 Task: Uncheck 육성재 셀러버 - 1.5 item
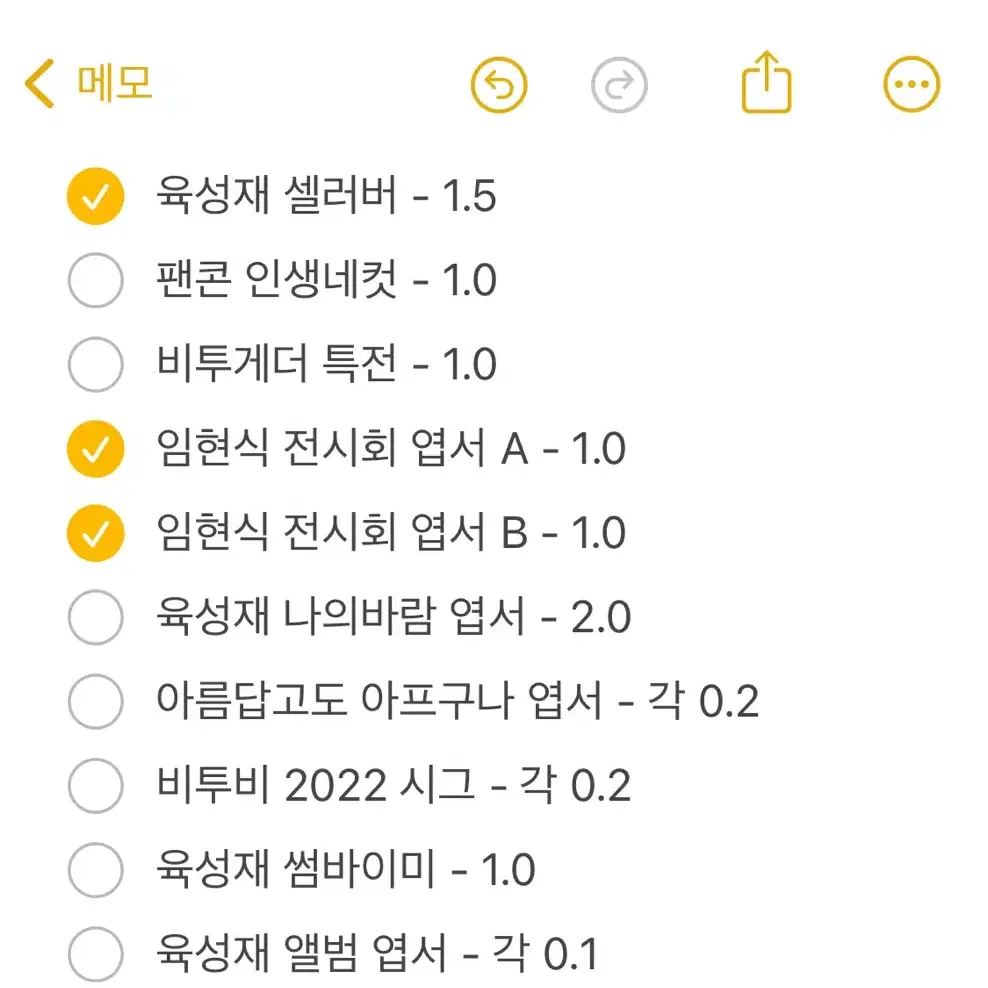(96, 196)
